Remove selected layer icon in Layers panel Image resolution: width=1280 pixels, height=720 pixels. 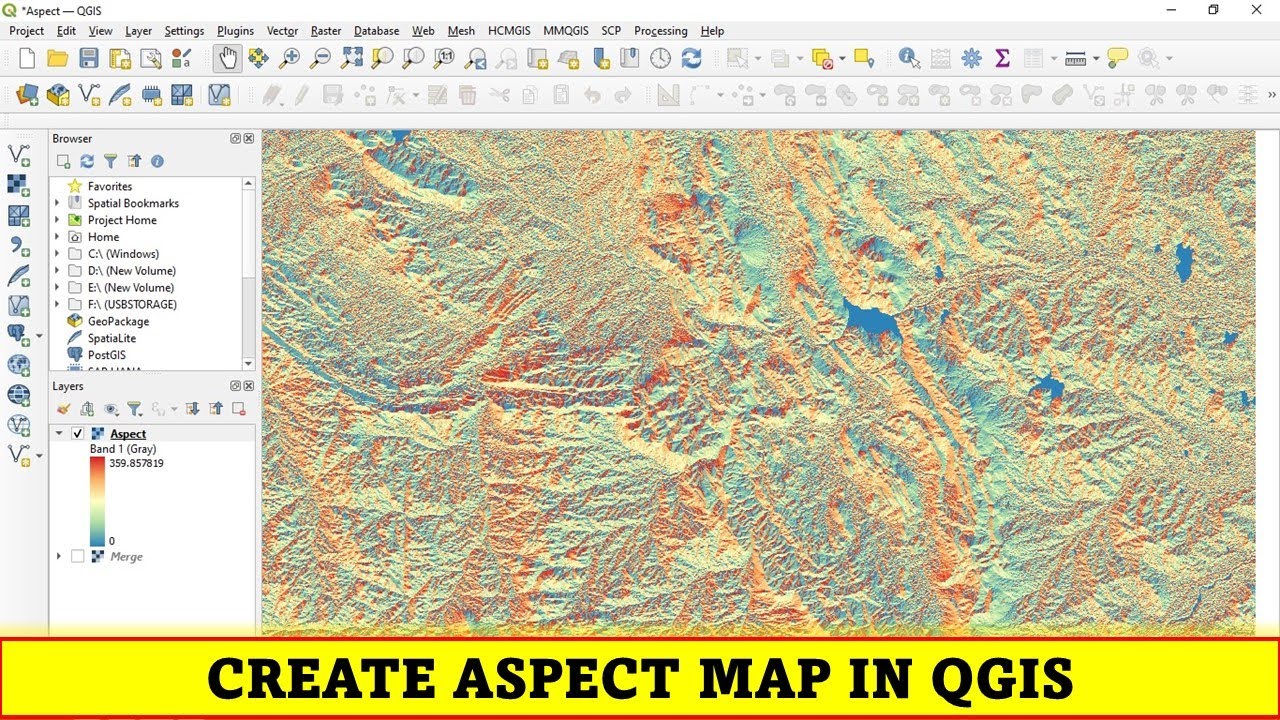(238, 409)
